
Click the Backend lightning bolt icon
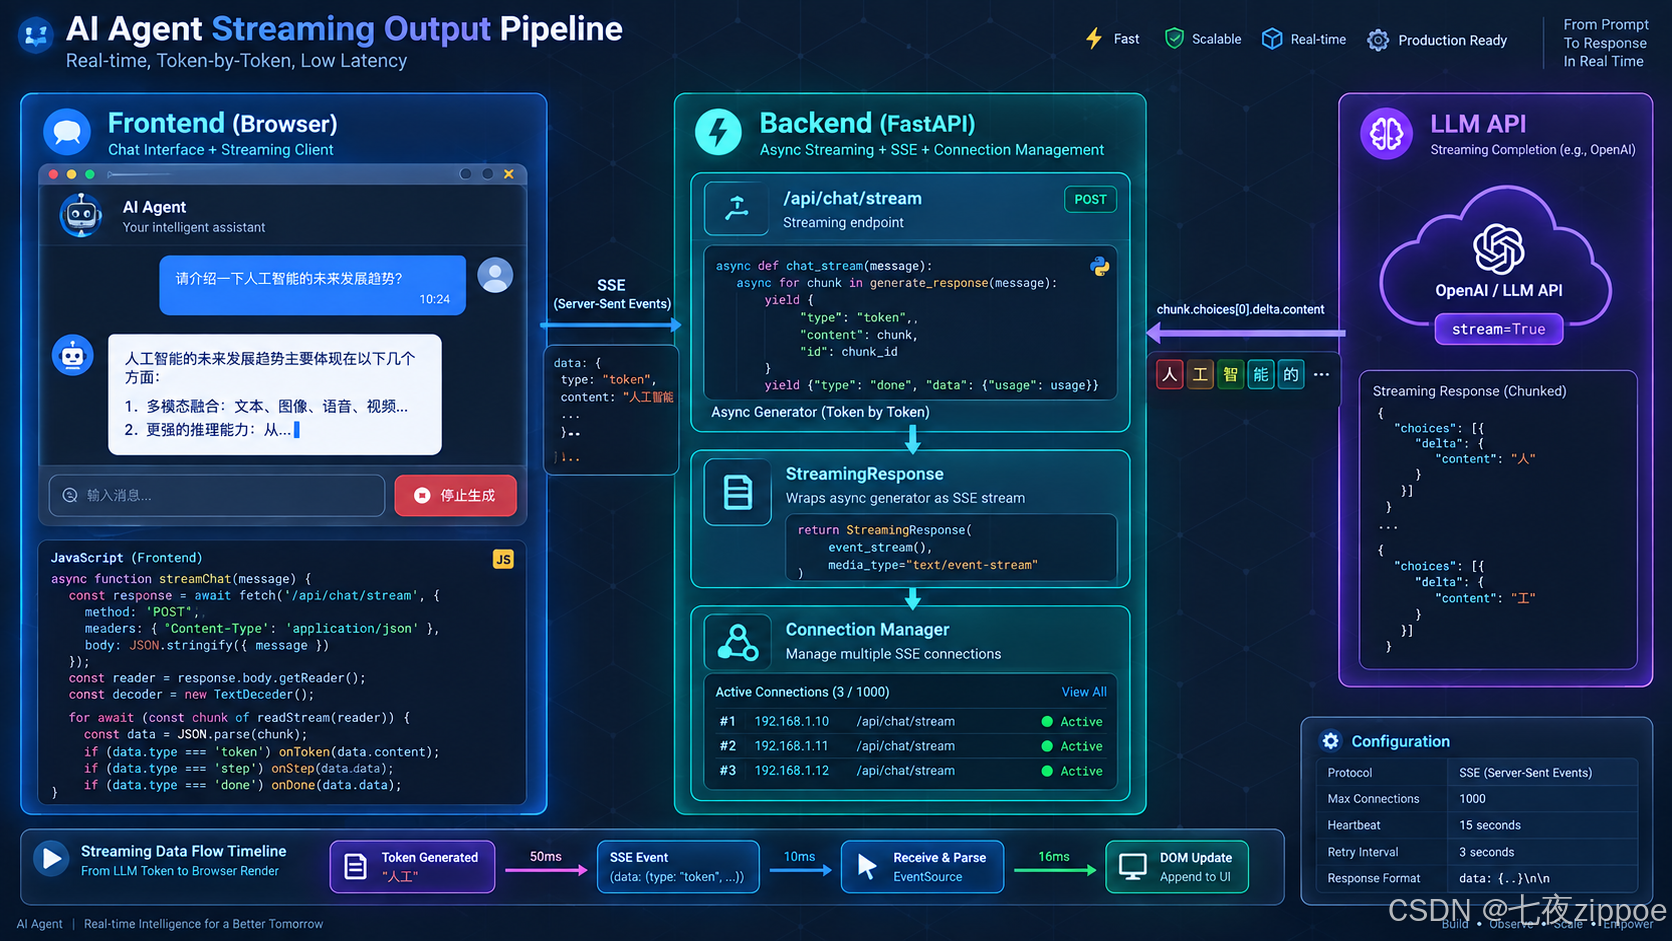(x=718, y=131)
